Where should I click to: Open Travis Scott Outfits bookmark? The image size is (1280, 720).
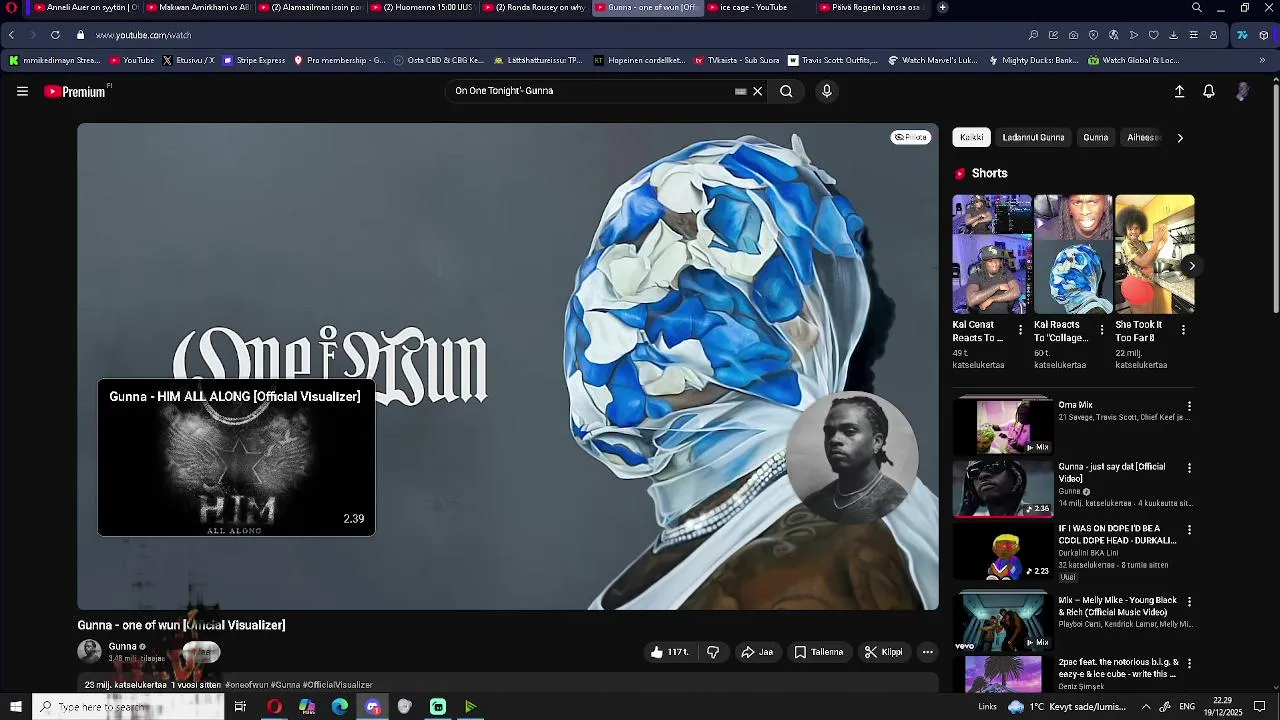[833, 60]
